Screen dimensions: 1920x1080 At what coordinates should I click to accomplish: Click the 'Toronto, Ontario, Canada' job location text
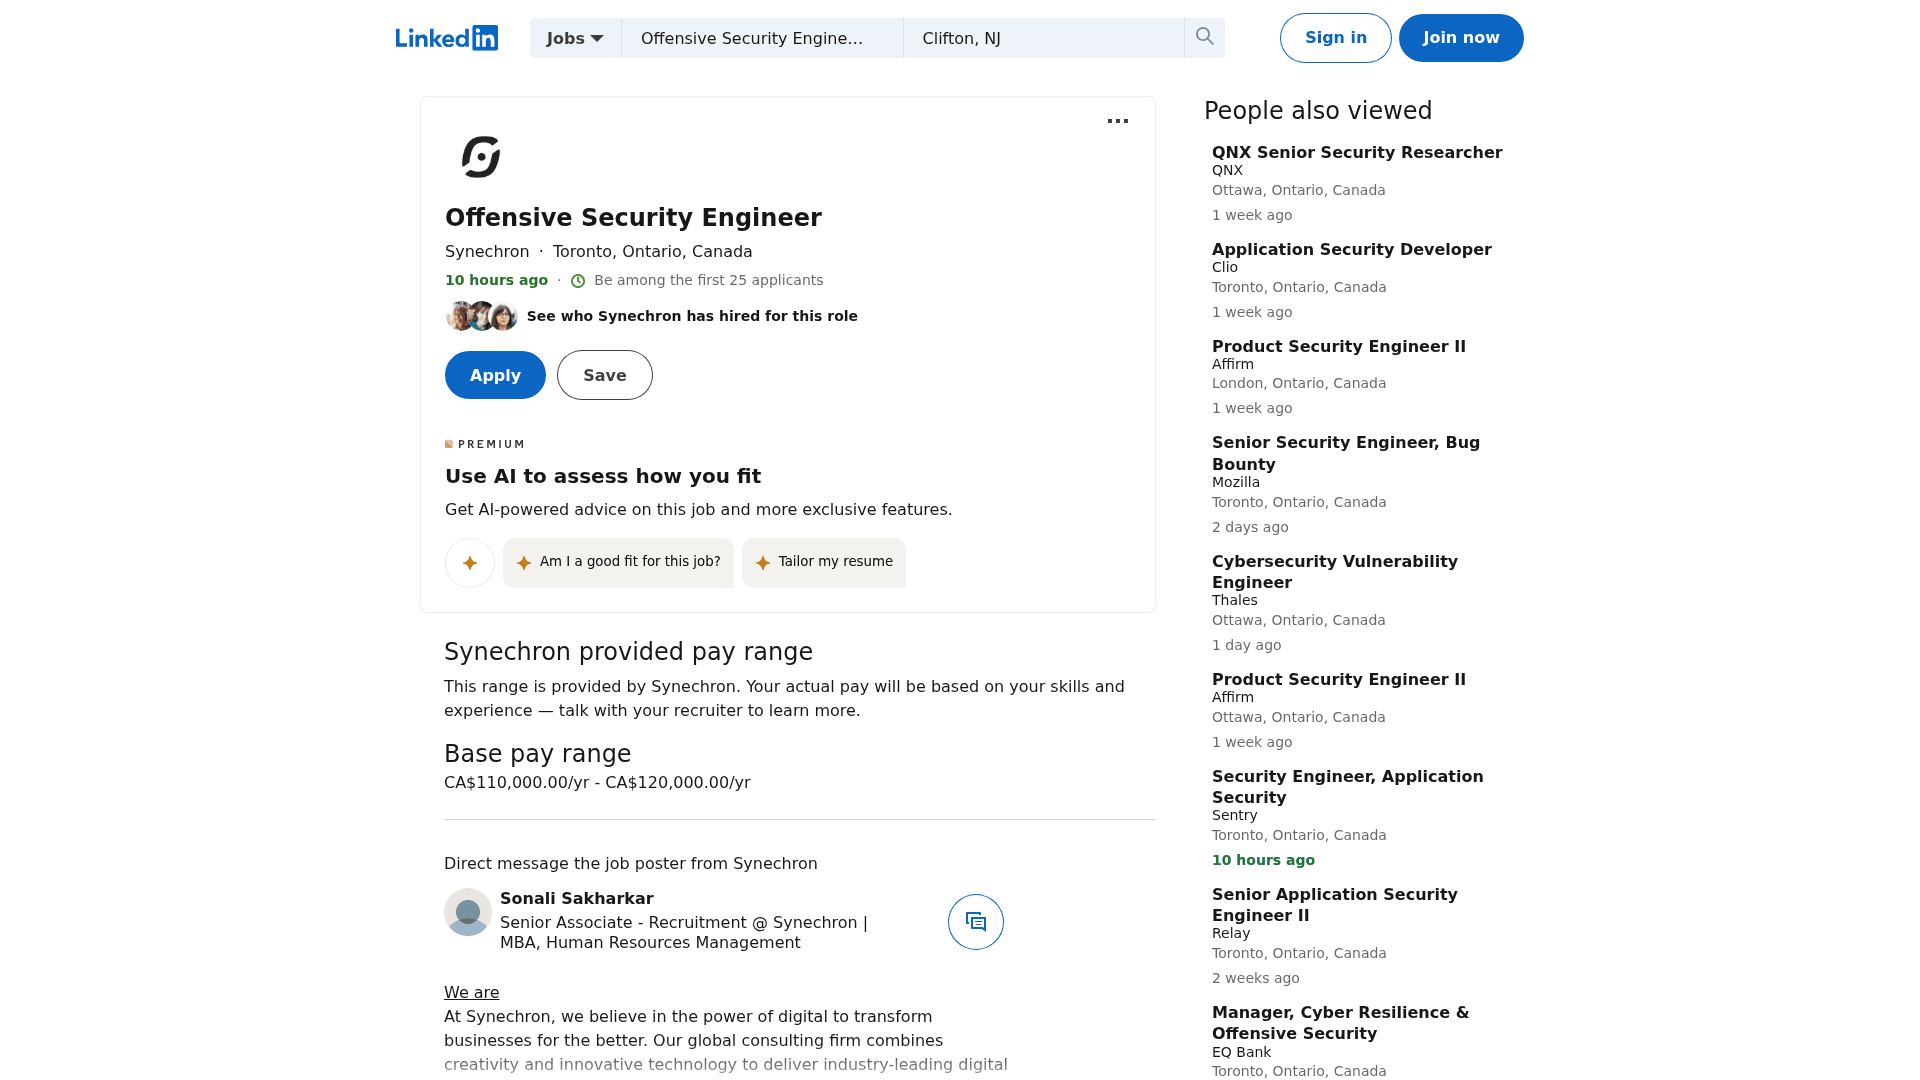[653, 252]
